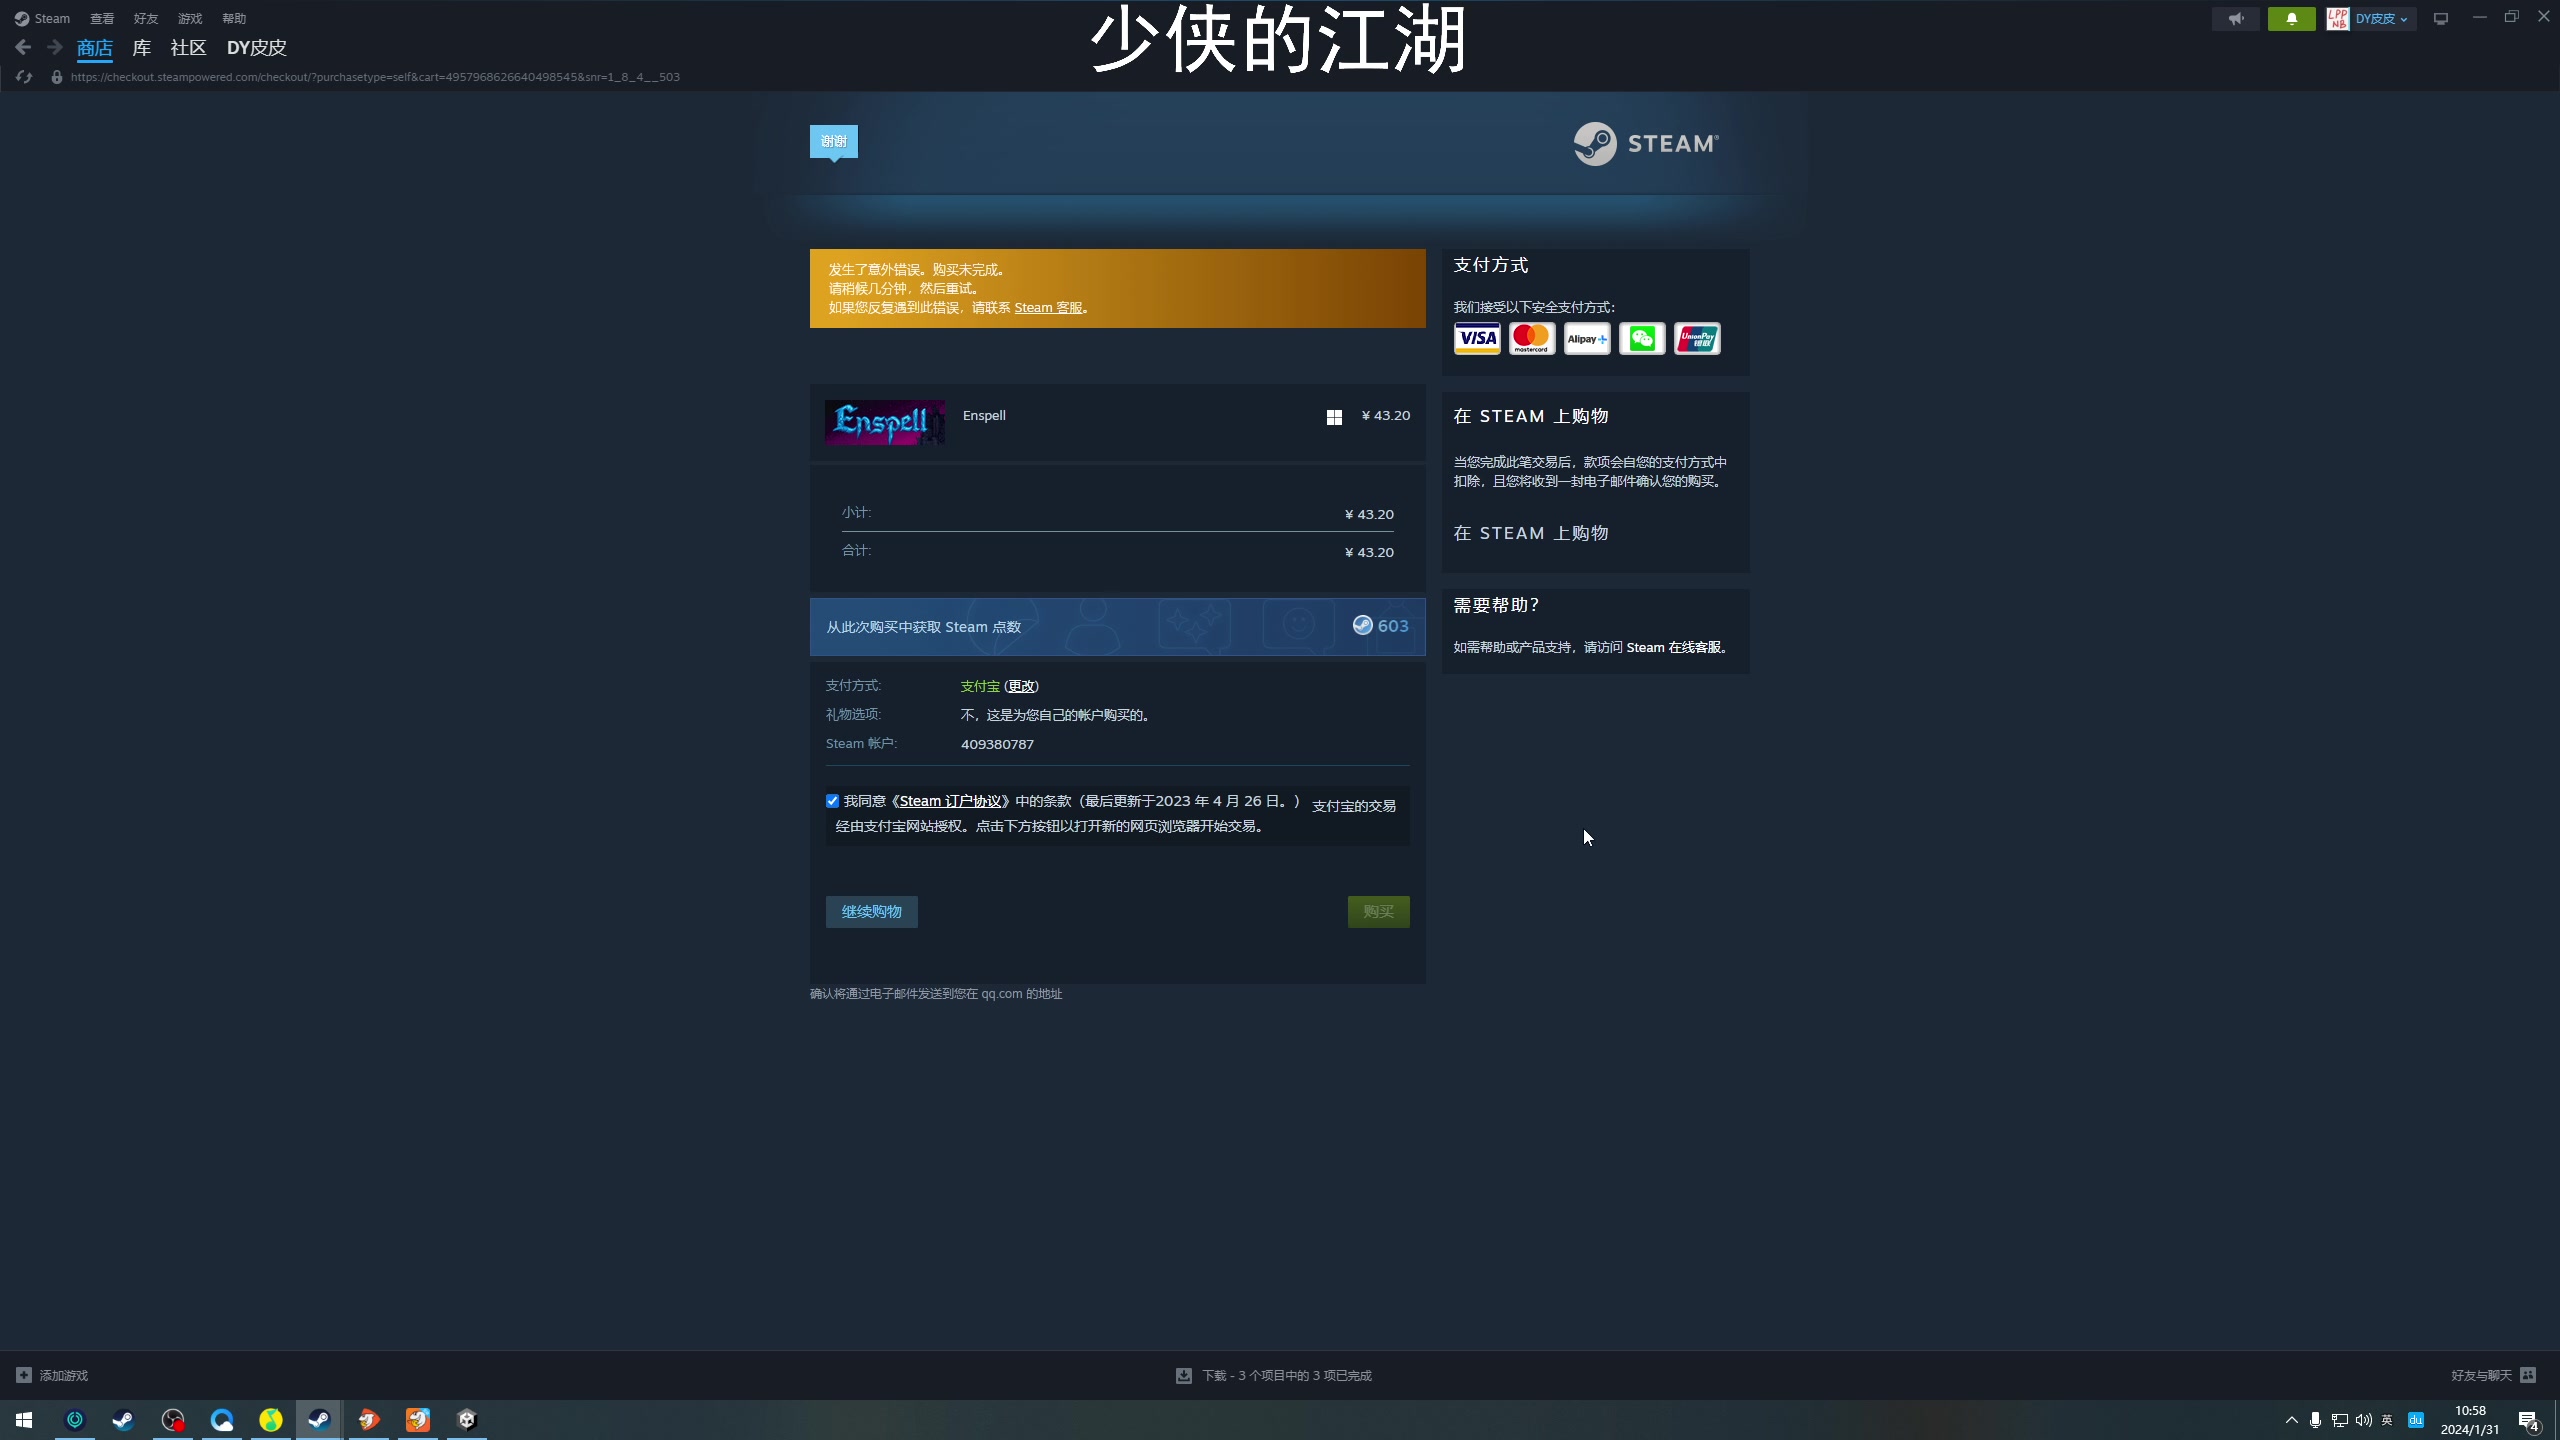Image resolution: width=2560 pixels, height=1440 pixels.
Task: Switch to the 社区 tab
Action: pos(188,48)
